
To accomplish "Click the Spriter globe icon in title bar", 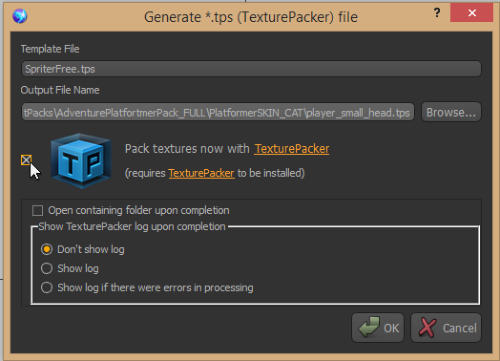I will tap(20, 16).
